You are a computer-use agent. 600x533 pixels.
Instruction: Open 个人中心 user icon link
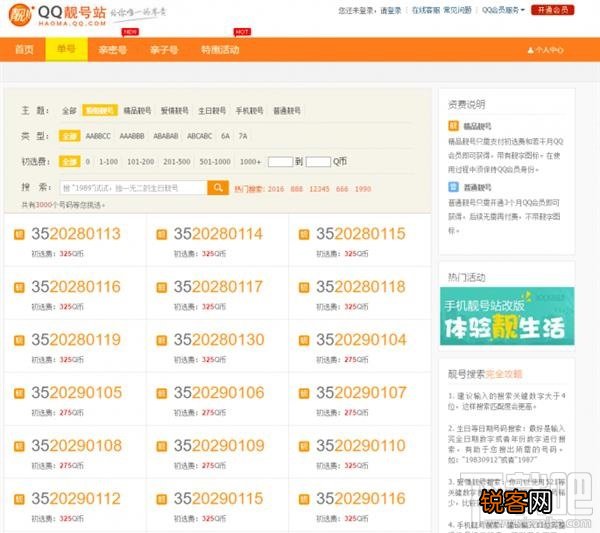pos(545,50)
